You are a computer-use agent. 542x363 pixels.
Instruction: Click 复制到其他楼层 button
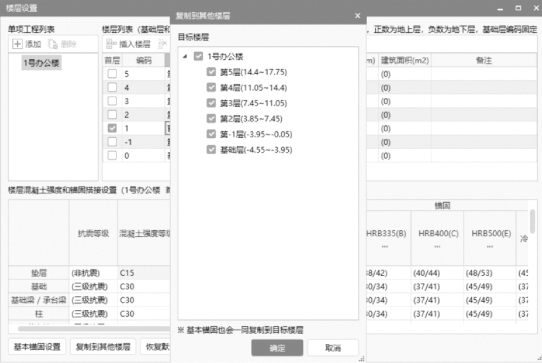pos(103,347)
